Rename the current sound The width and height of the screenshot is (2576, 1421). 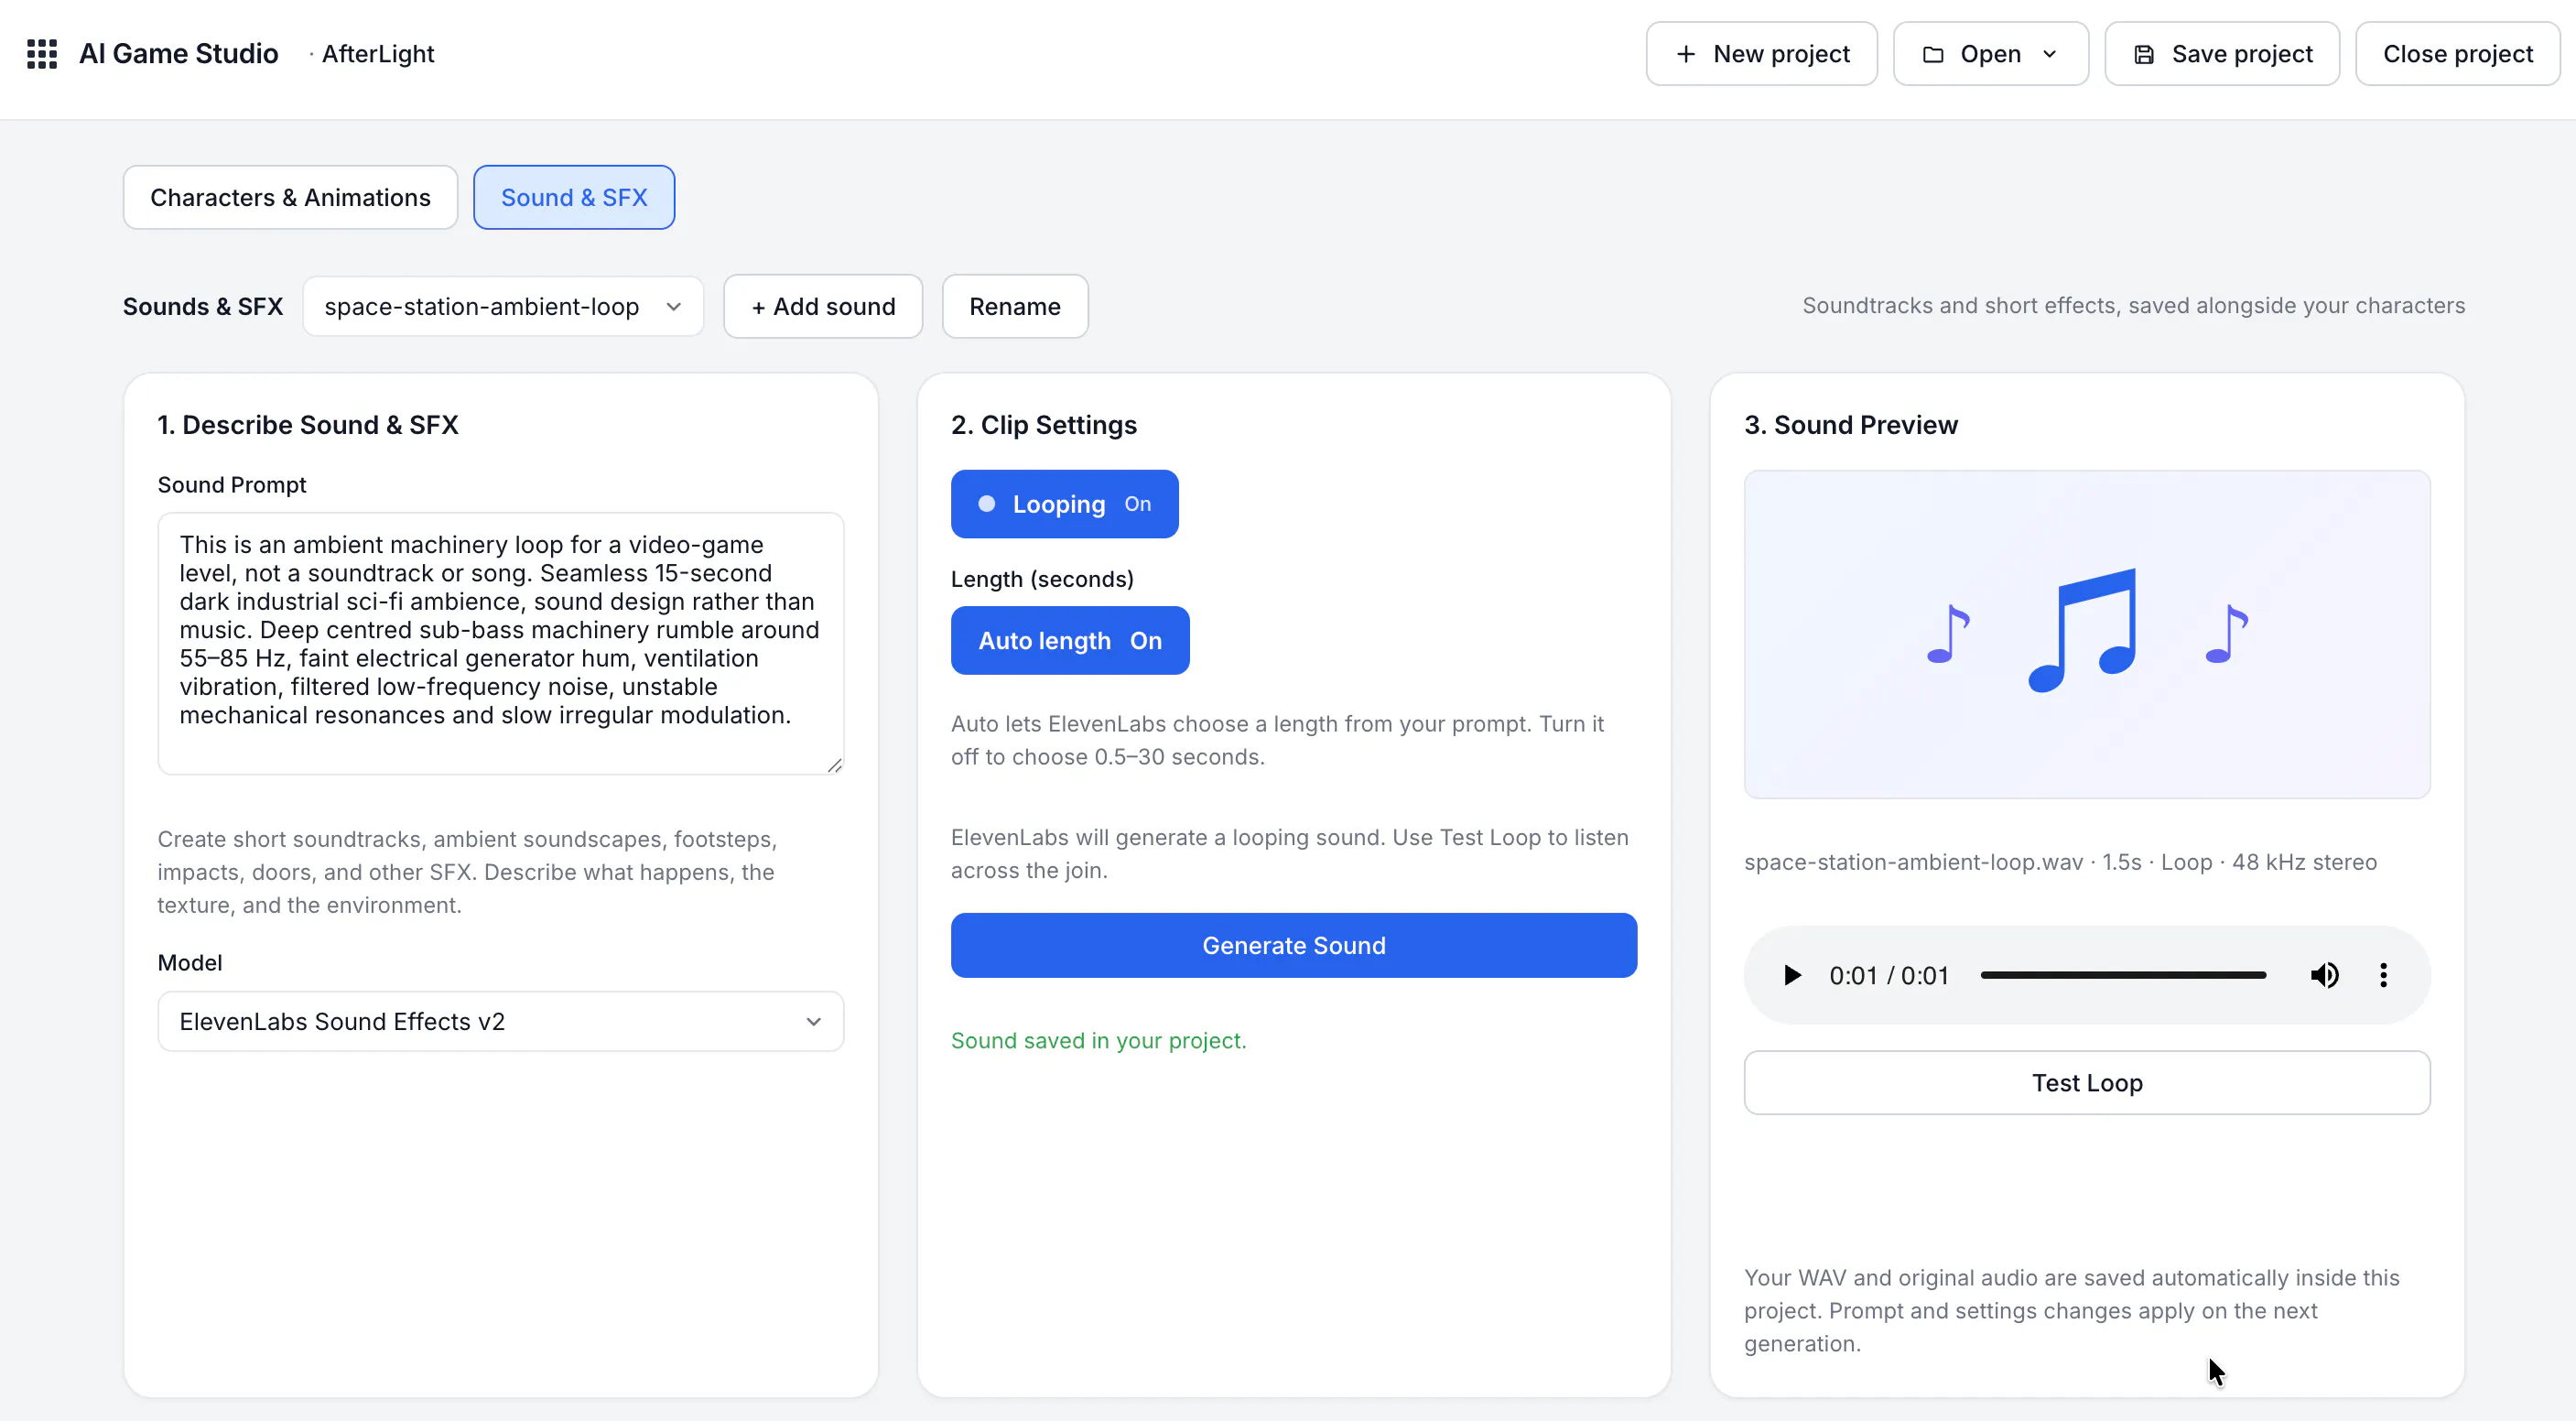coord(1014,306)
